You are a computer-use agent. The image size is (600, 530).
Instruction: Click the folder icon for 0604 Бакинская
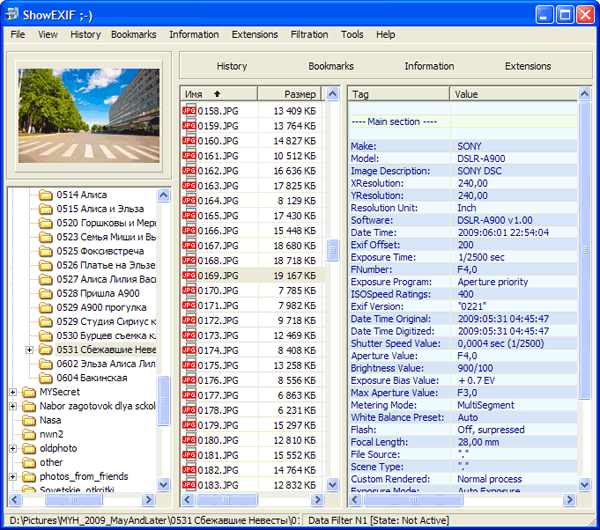(45, 378)
